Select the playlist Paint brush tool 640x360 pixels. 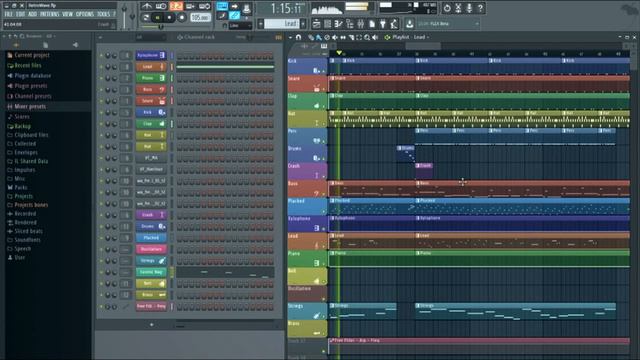318,37
